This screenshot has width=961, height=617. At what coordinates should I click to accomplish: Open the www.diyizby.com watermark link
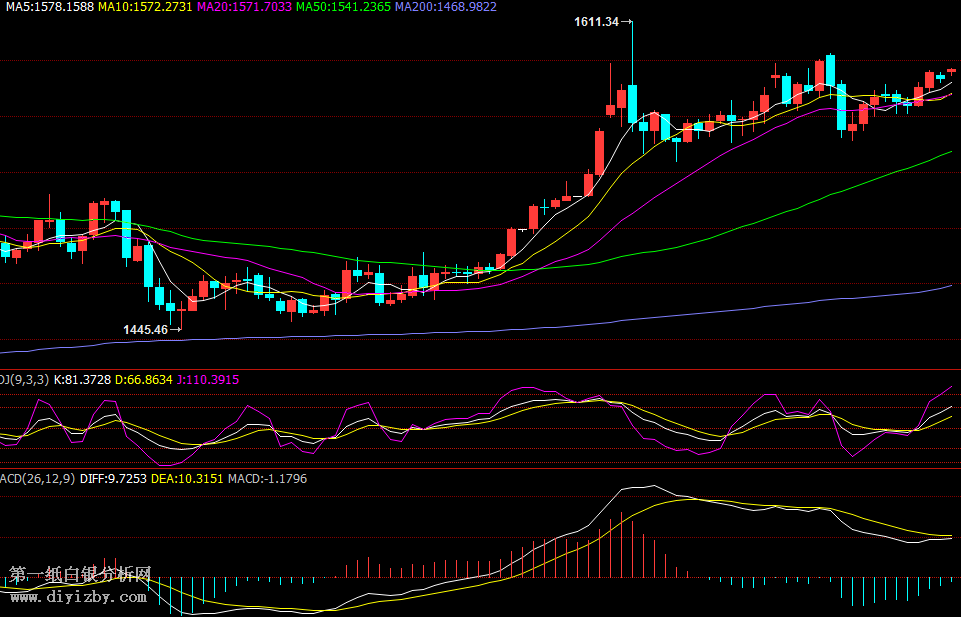pos(79,597)
